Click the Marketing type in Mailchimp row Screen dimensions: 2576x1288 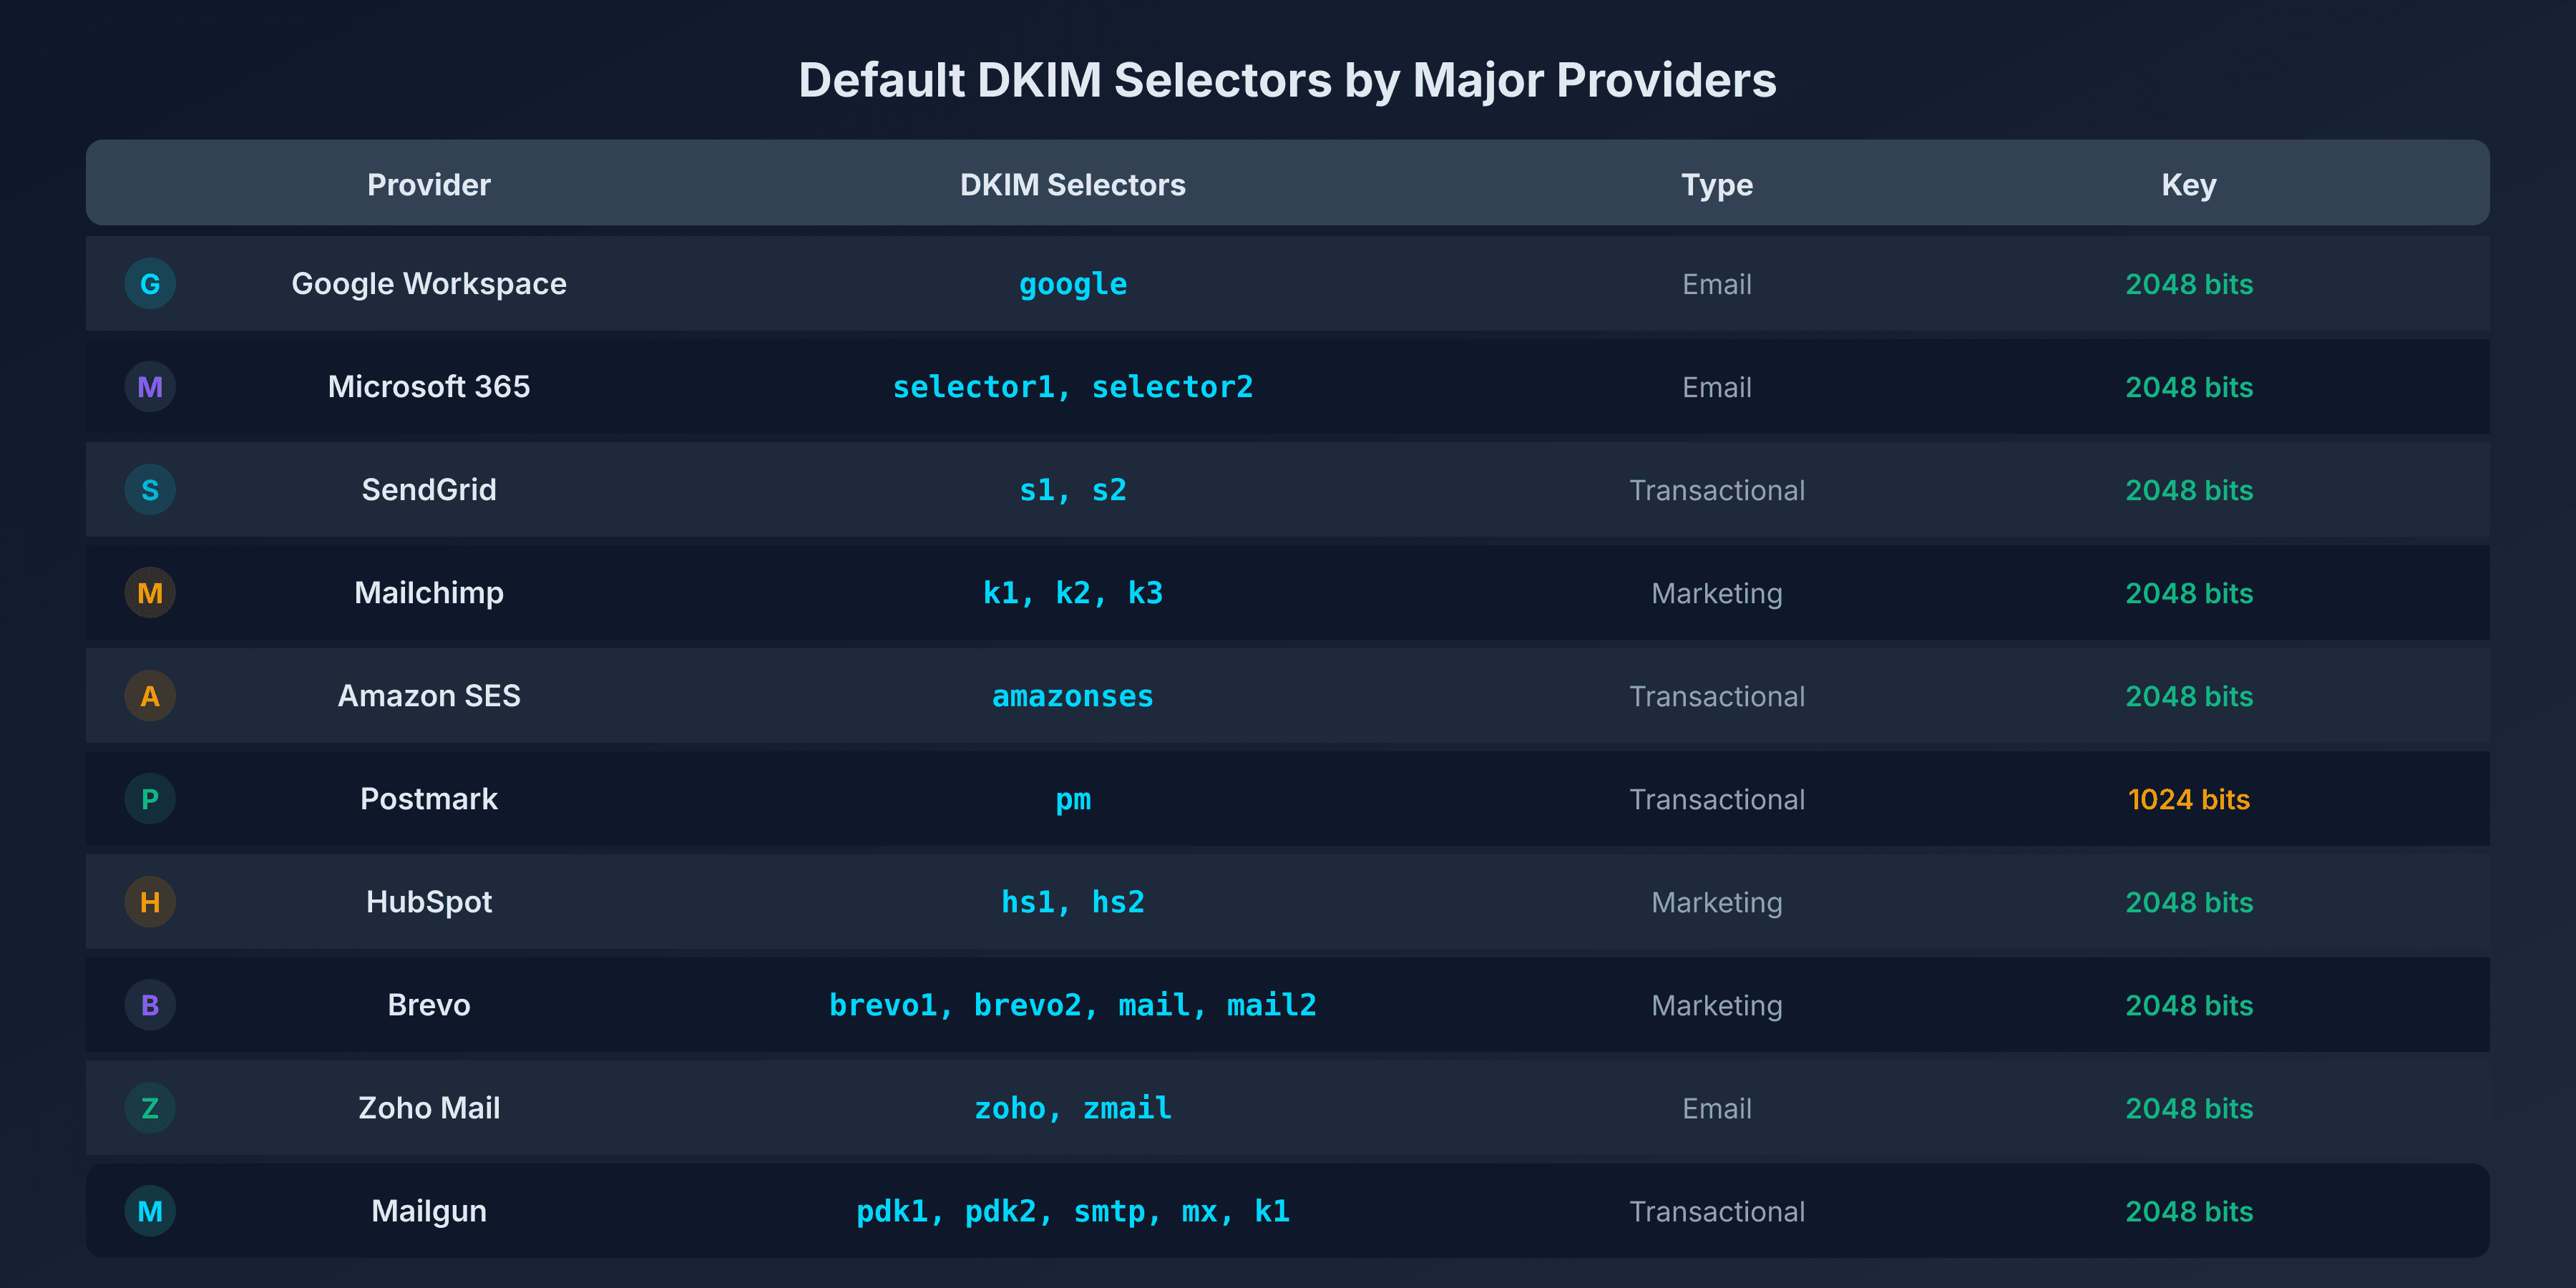pos(1717,594)
